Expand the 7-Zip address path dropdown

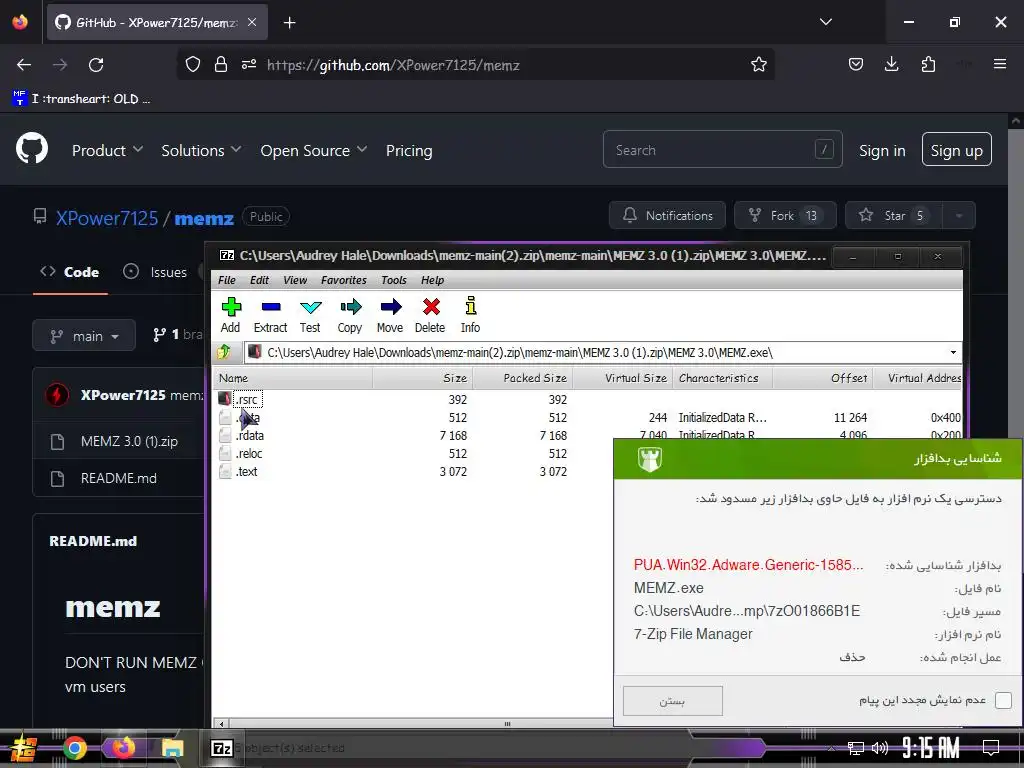(953, 353)
